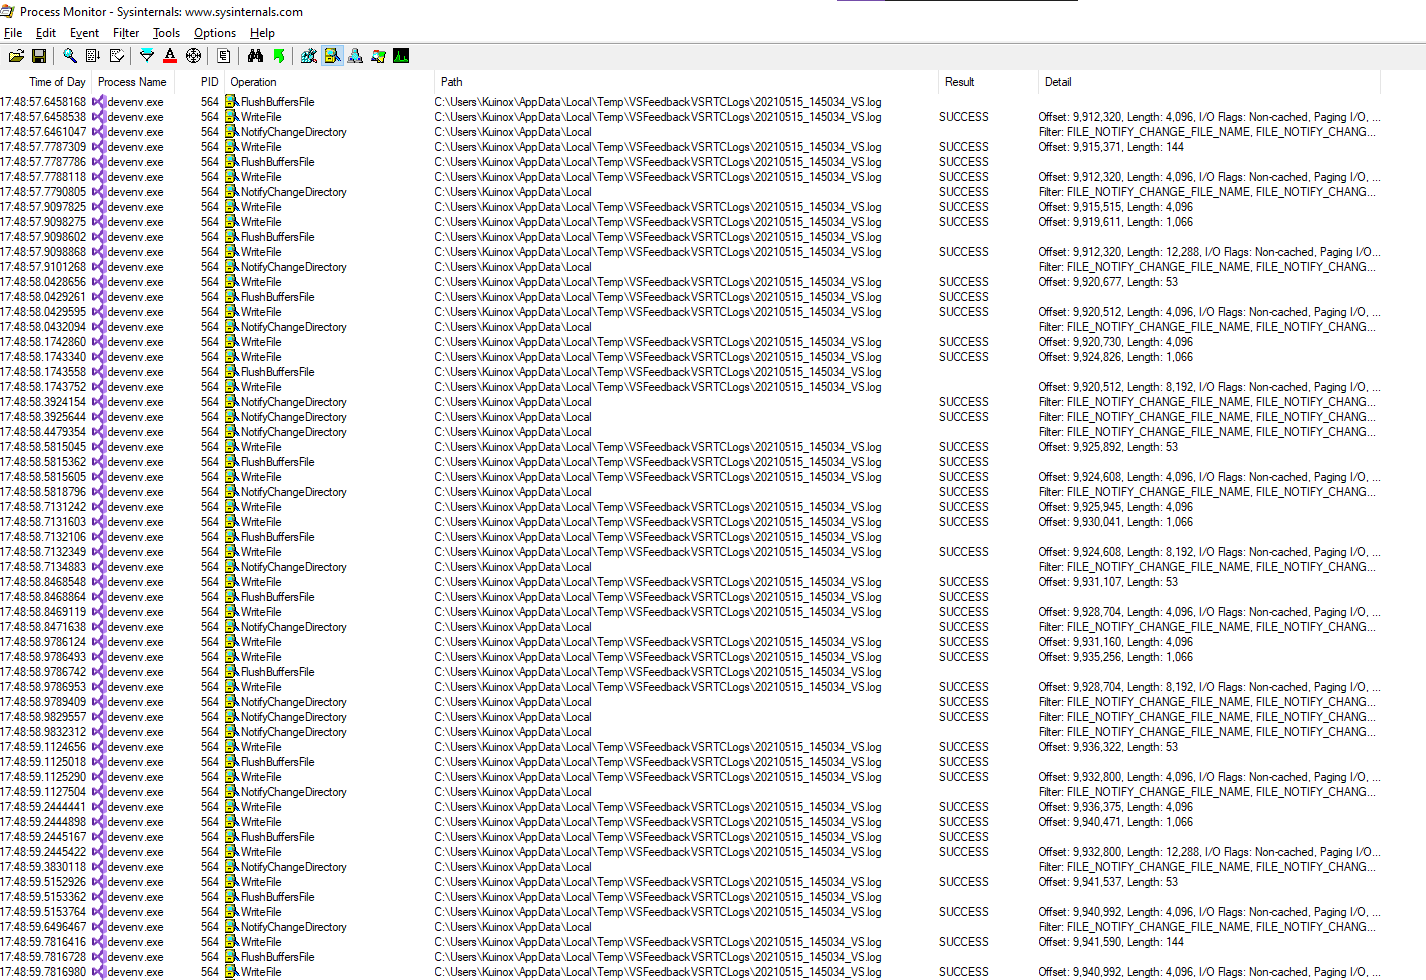
Task: Click detail 'Offset: 9,941,537, Length: 53'
Action: (x=1108, y=882)
